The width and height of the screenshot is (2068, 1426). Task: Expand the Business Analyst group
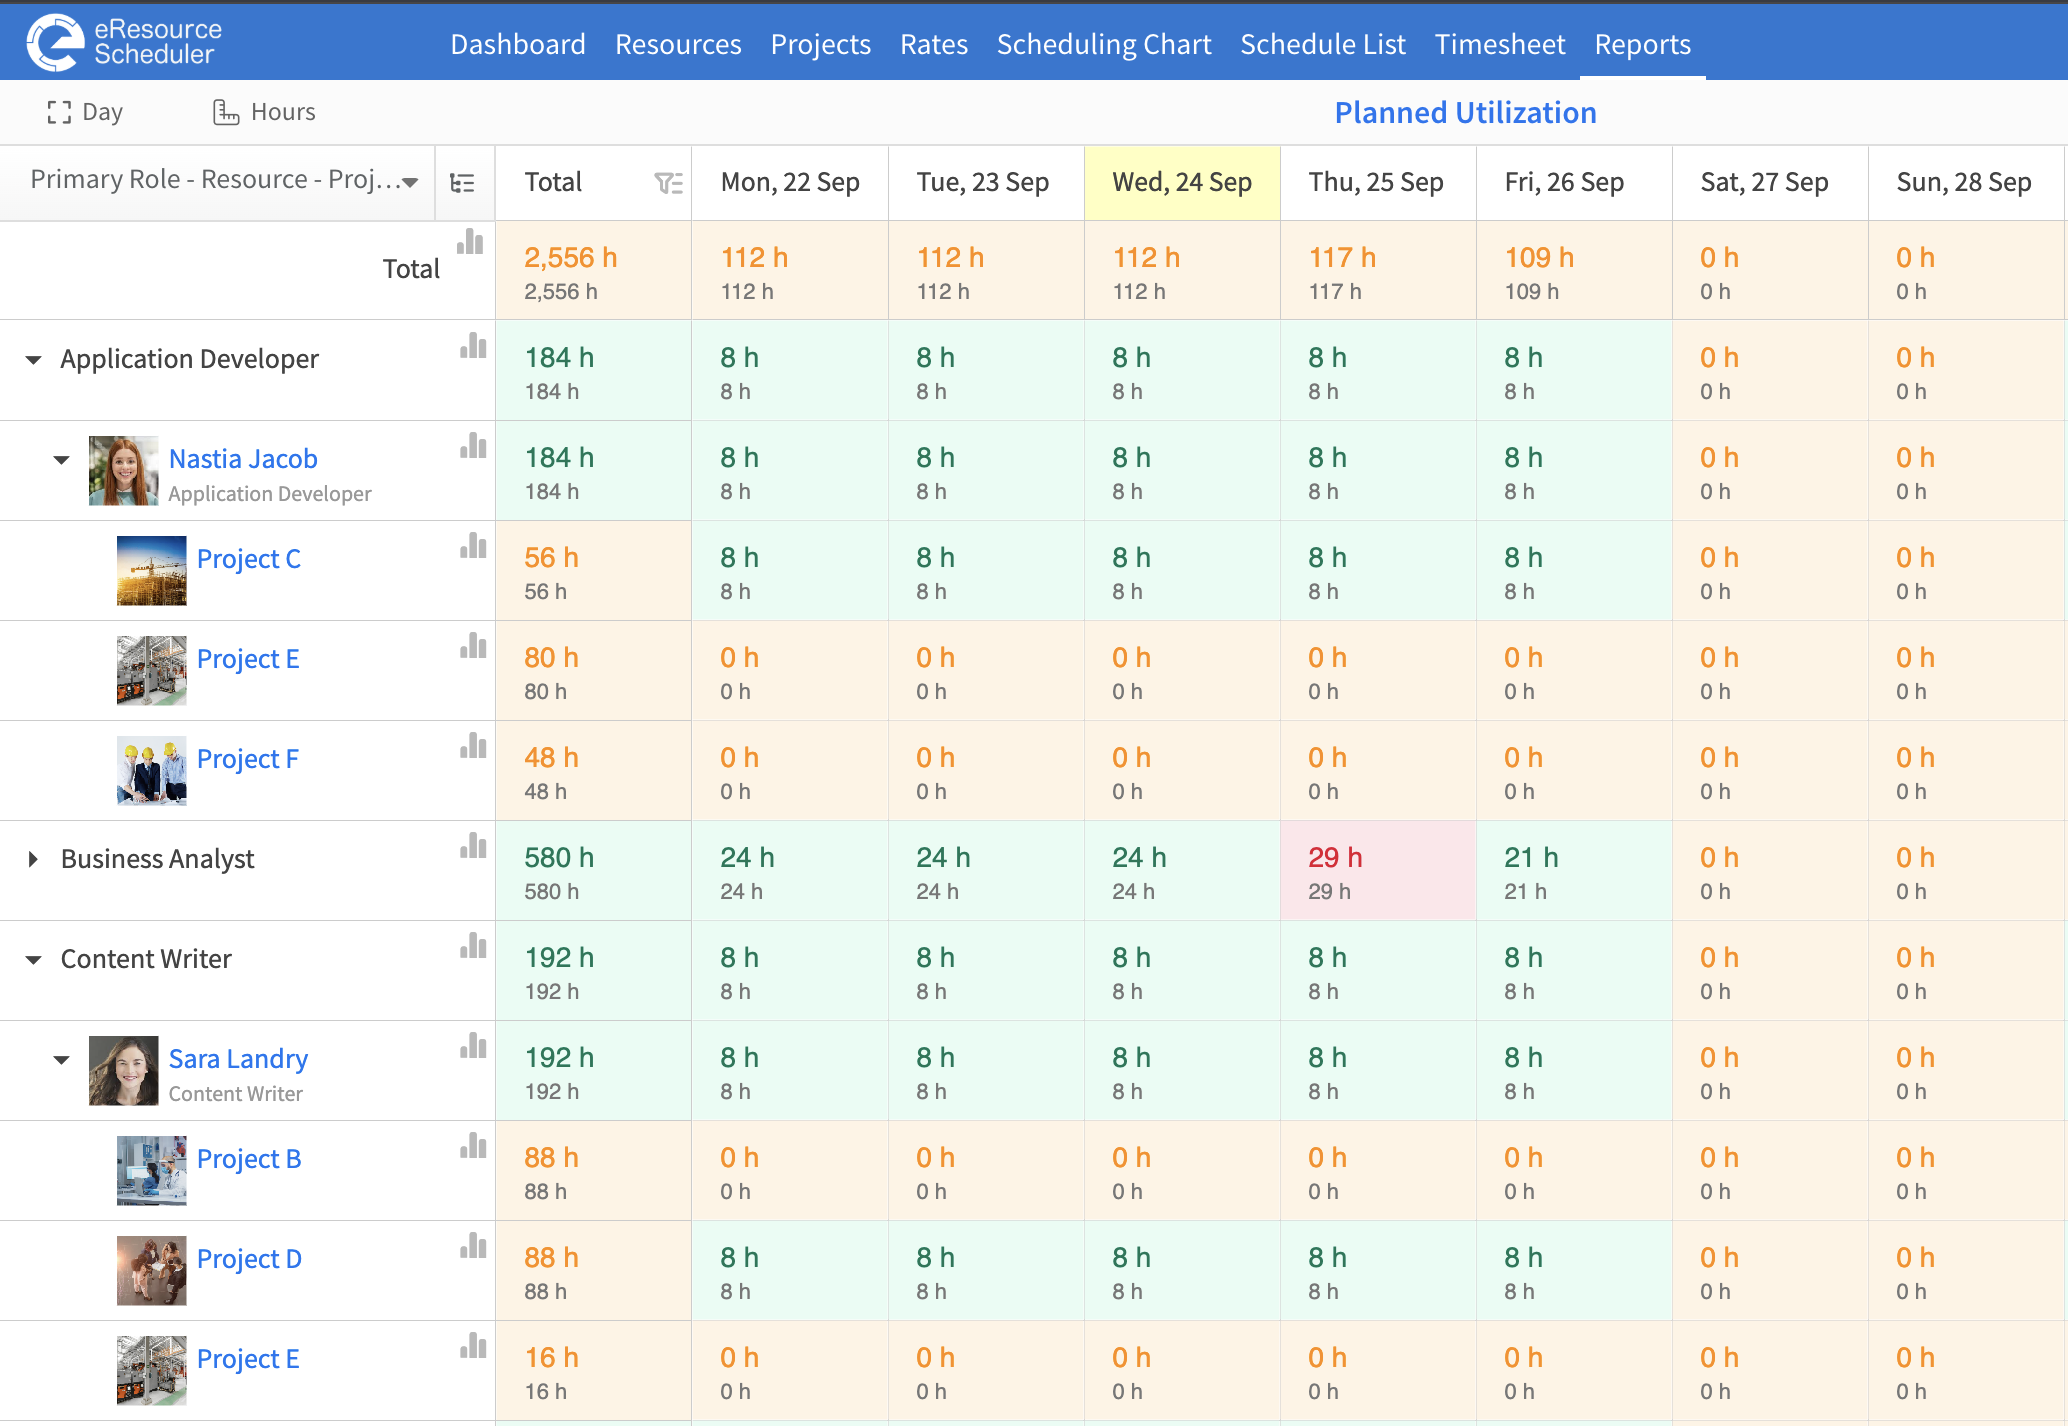(x=33, y=859)
